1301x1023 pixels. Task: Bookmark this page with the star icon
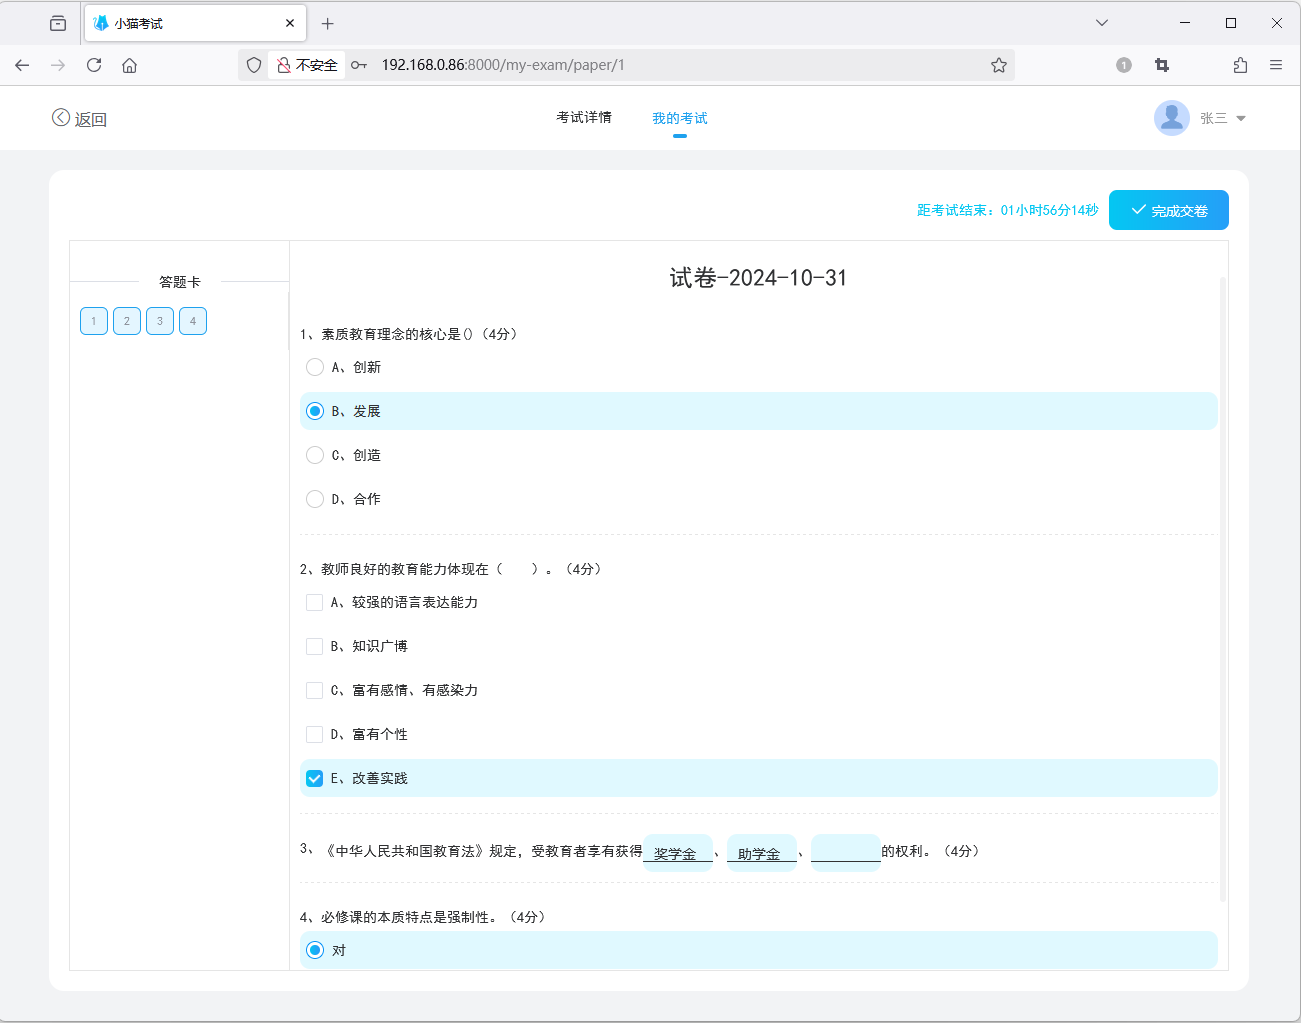point(998,65)
